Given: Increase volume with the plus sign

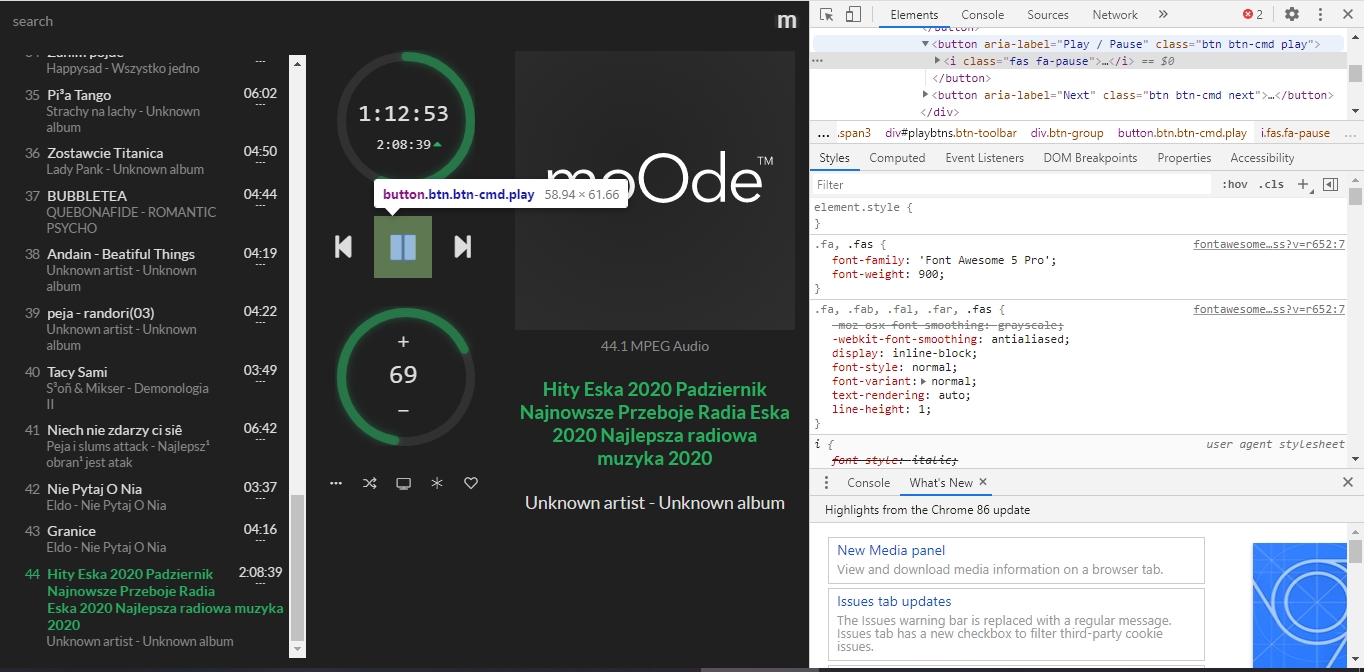Looking at the screenshot, I should tap(403, 342).
